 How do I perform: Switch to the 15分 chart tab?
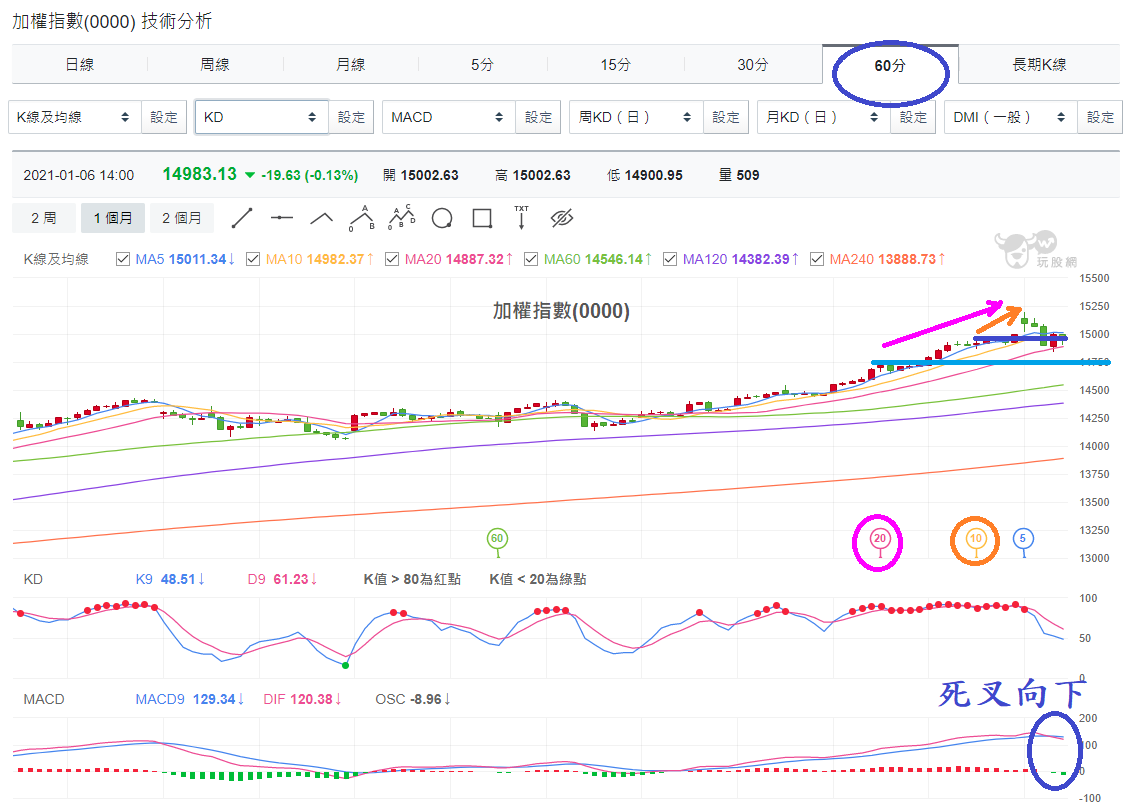coord(615,65)
